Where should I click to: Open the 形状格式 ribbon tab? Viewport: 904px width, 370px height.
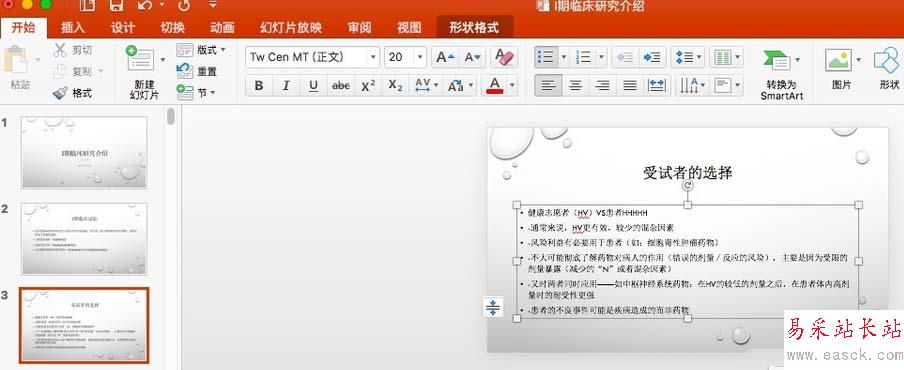474,28
